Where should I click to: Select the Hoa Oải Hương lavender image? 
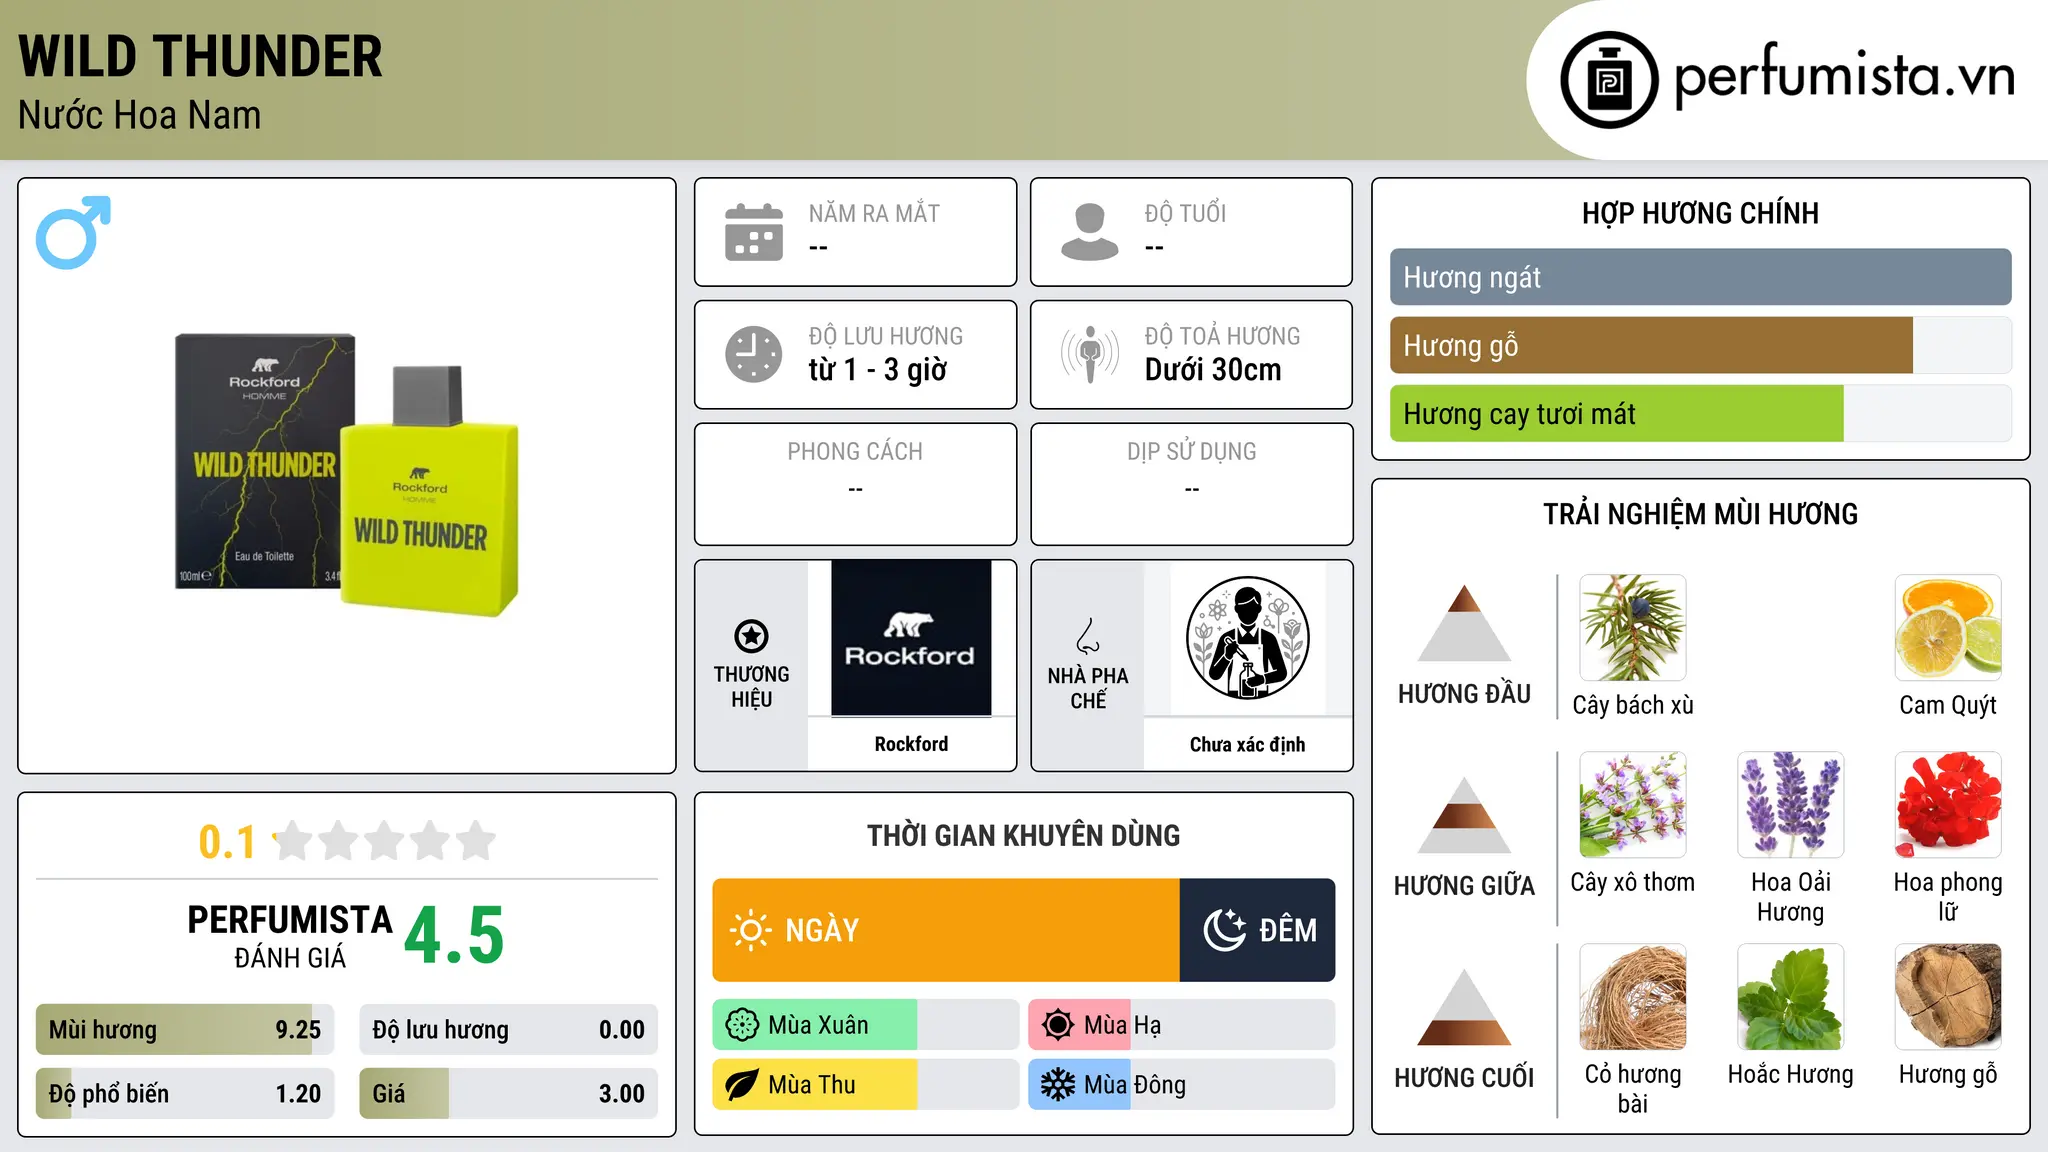click(1791, 805)
